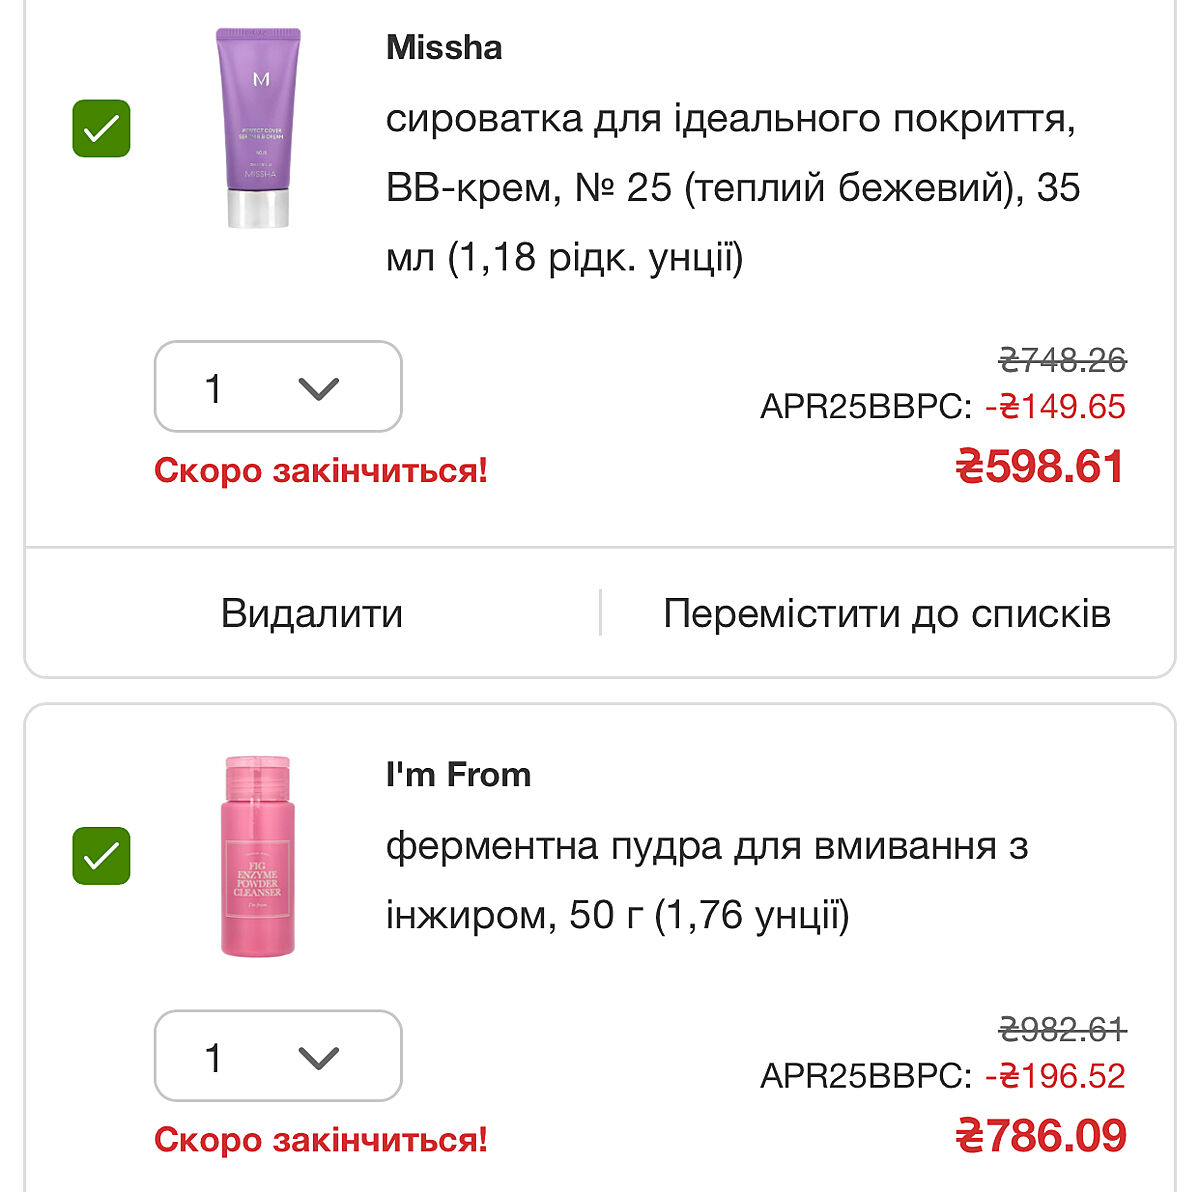The width and height of the screenshot is (1200, 1192).
Task: Click the crossed-out price ₴982.61
Action: point(1062,1029)
